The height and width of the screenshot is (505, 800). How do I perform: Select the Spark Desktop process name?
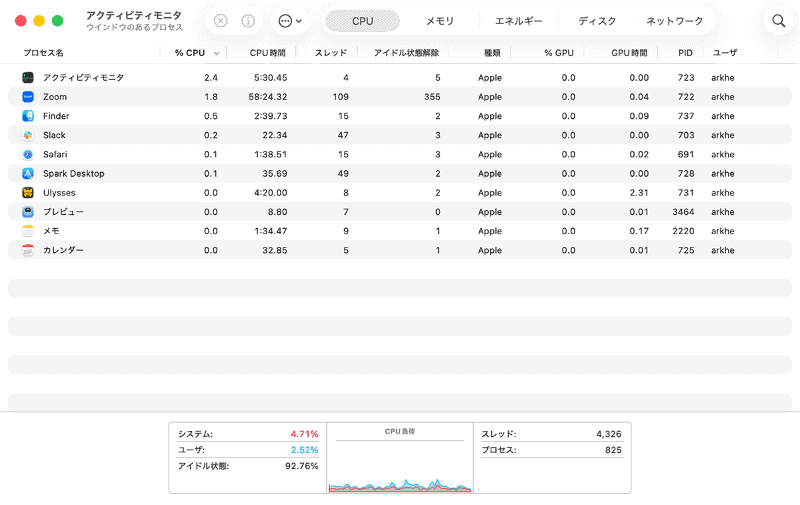point(73,173)
